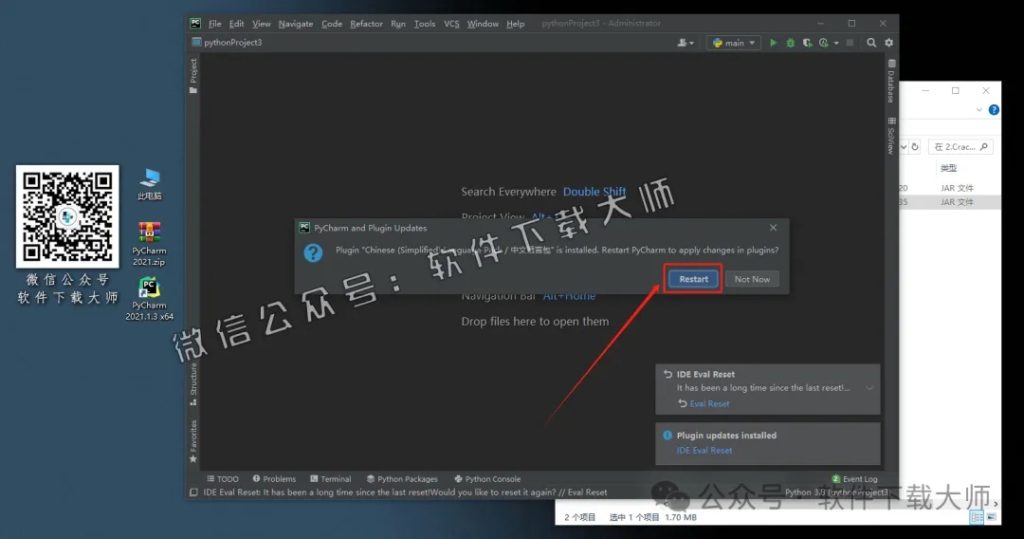Start debugging with the green bug icon
The height and width of the screenshot is (539, 1024).
(790, 42)
